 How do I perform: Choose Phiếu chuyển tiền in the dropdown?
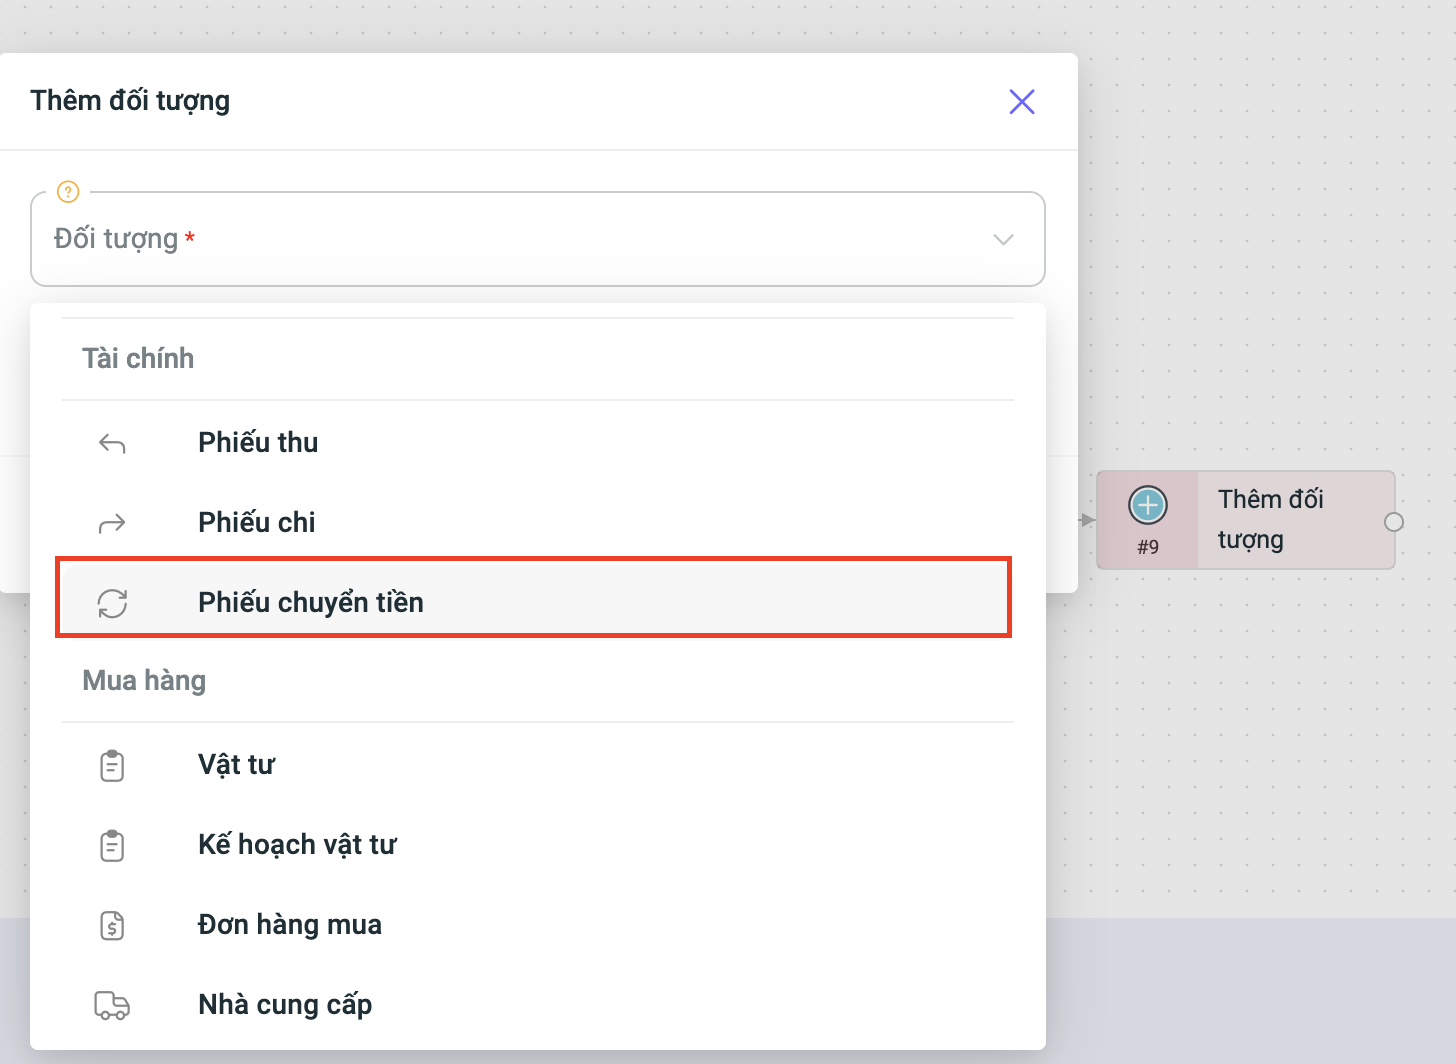click(311, 603)
